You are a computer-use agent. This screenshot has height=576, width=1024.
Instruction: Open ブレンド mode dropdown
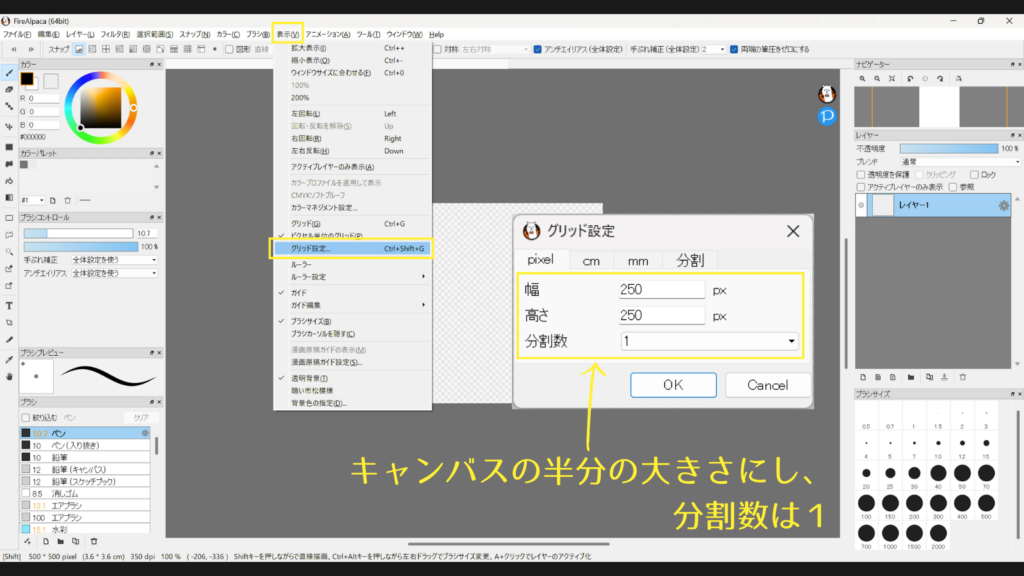[x=960, y=161]
